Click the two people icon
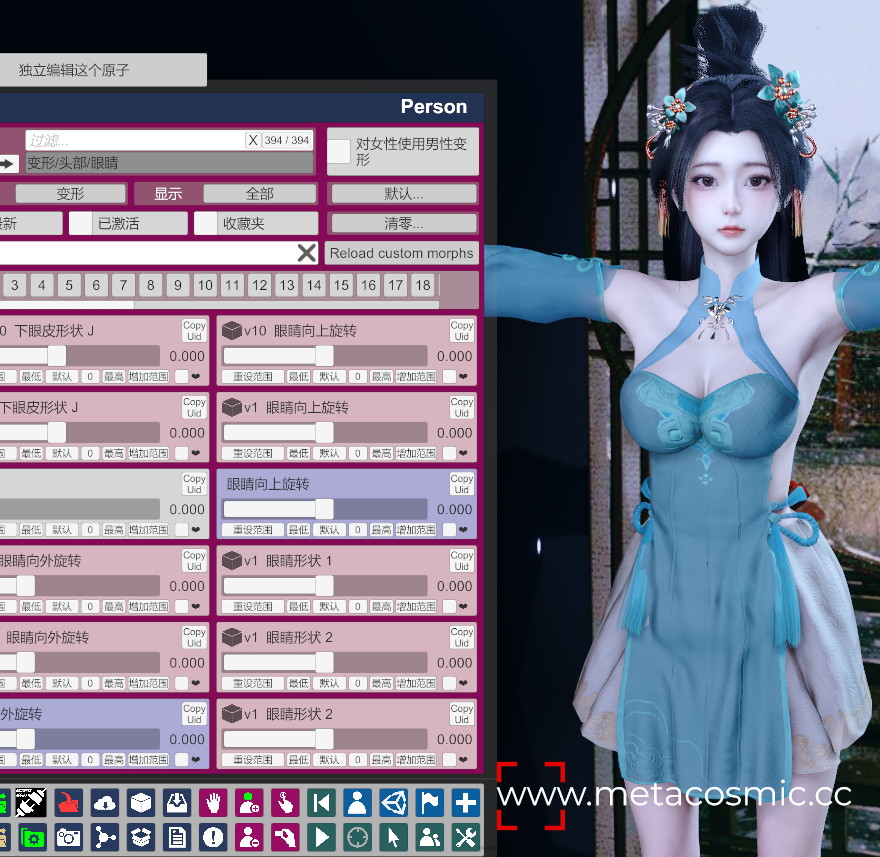 pos(430,838)
